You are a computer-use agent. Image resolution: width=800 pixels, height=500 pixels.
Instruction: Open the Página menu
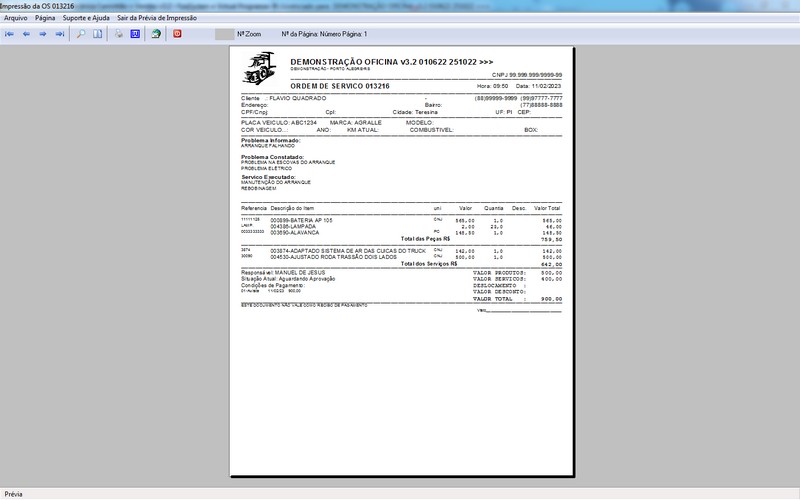(45, 18)
